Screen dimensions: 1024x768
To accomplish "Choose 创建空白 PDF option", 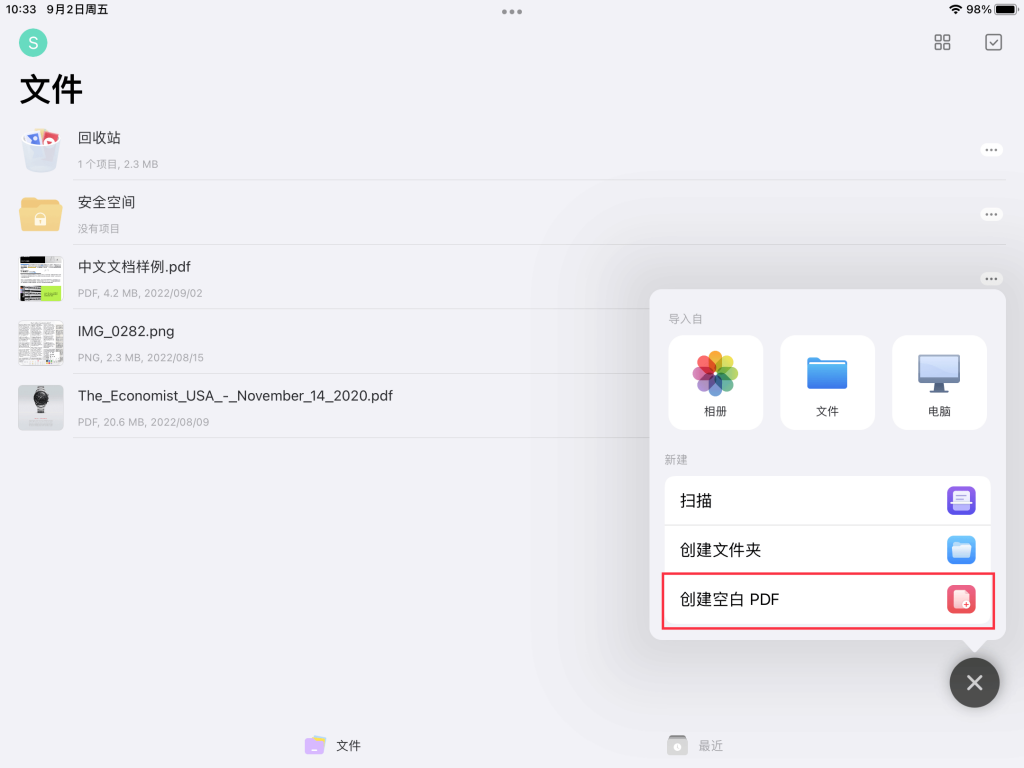I will click(827, 600).
